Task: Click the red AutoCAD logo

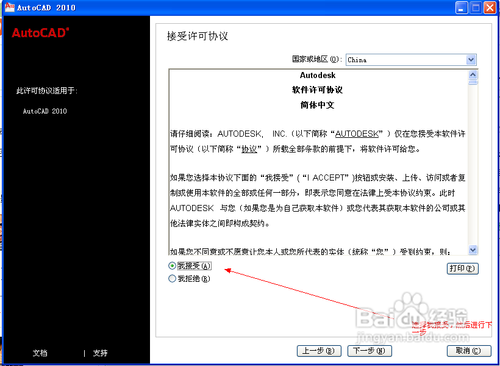Action: click(x=40, y=33)
